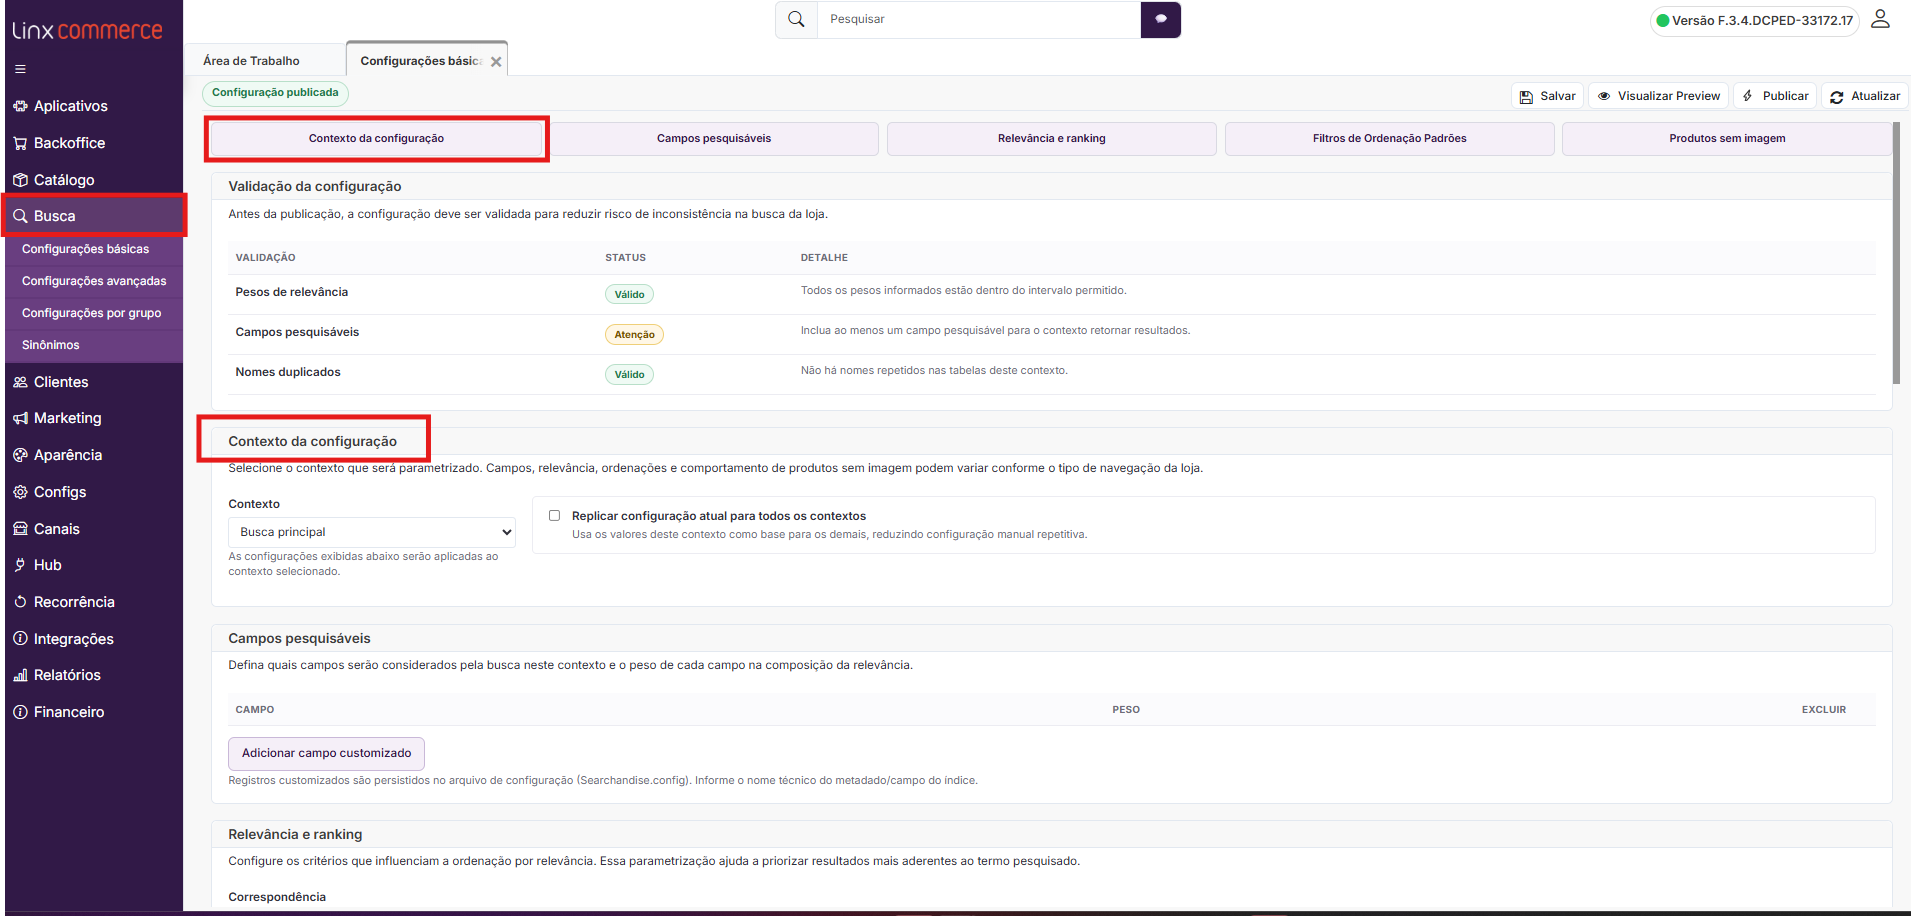The height and width of the screenshot is (916, 1911).
Task: Click the STATUS column header
Action: pos(625,258)
